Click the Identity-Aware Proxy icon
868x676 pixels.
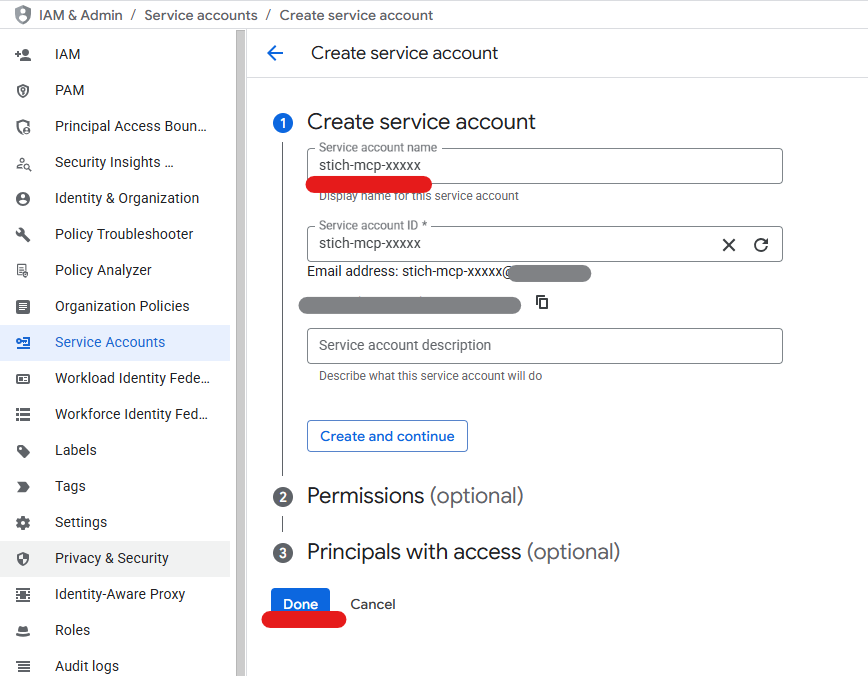click(23, 595)
